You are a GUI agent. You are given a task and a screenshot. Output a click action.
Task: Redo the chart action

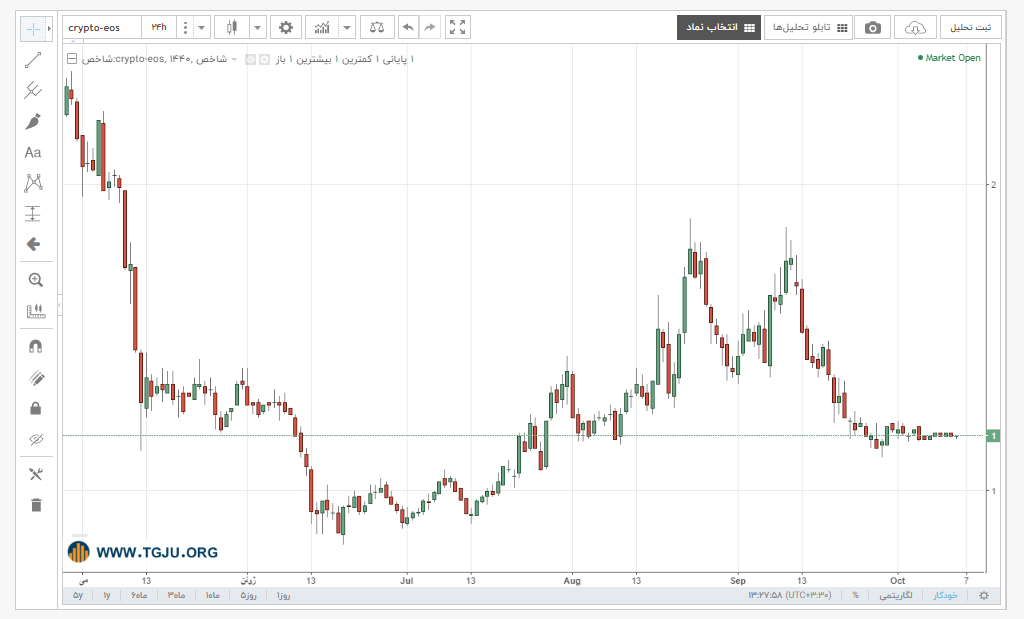coord(430,27)
